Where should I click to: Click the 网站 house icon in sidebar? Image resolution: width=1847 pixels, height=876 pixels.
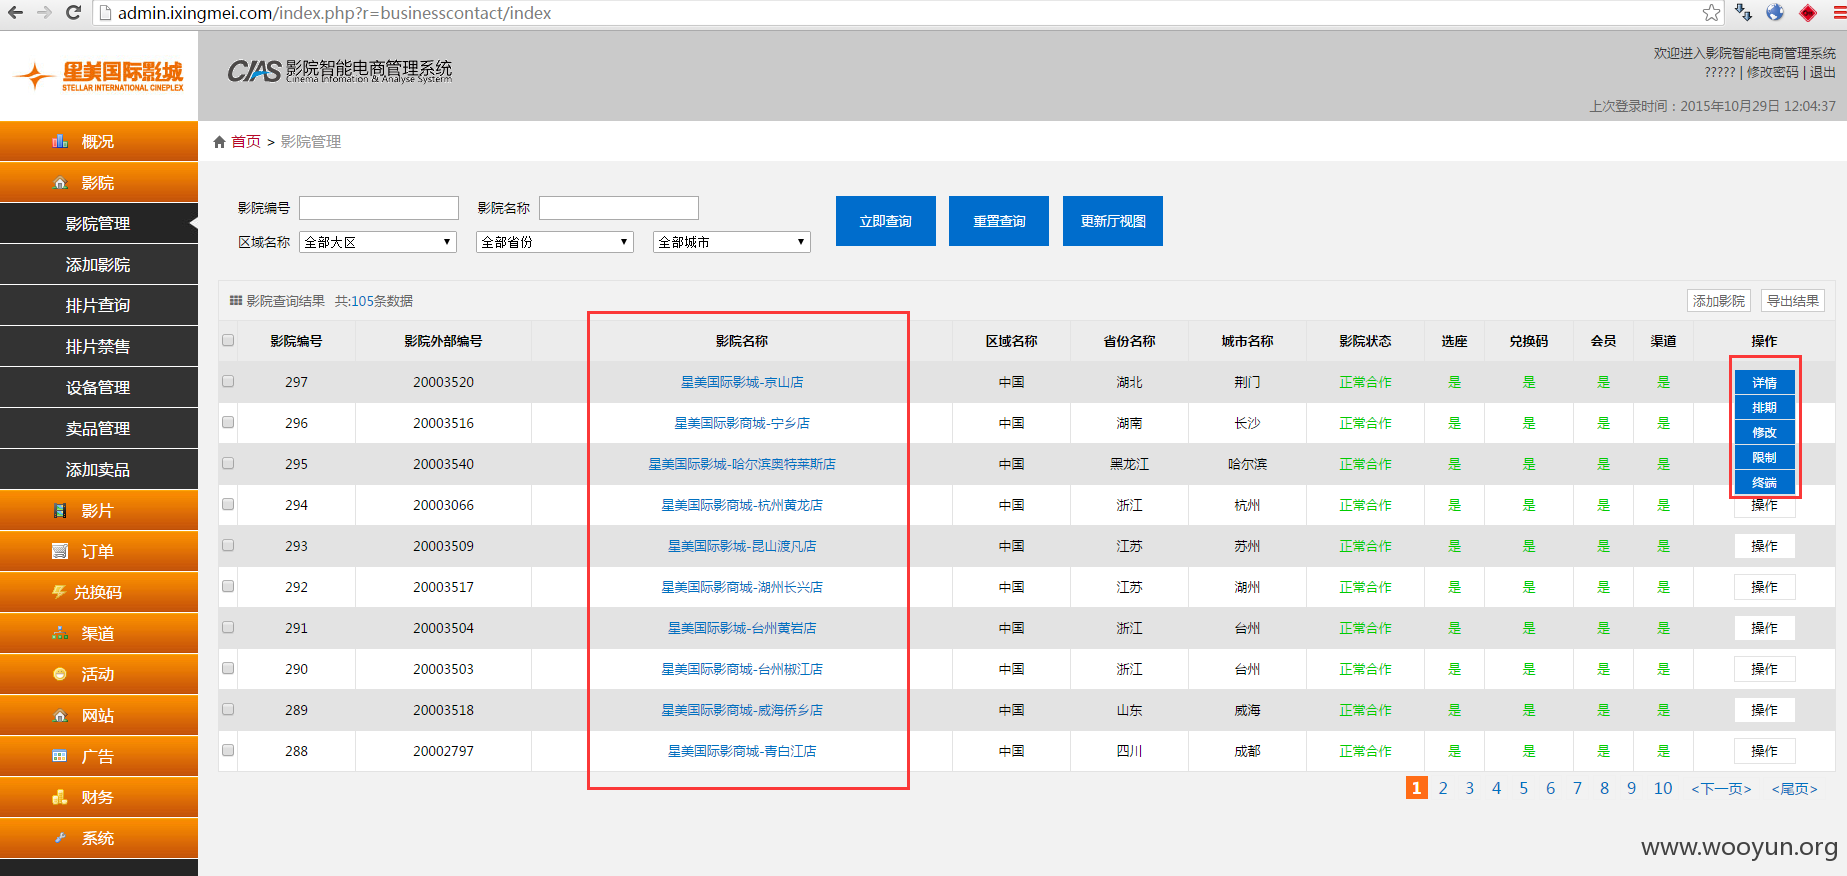pyautogui.click(x=60, y=715)
